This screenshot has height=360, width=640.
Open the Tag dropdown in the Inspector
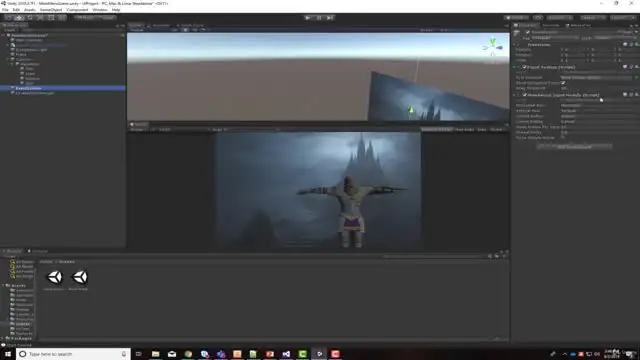[x=554, y=38]
